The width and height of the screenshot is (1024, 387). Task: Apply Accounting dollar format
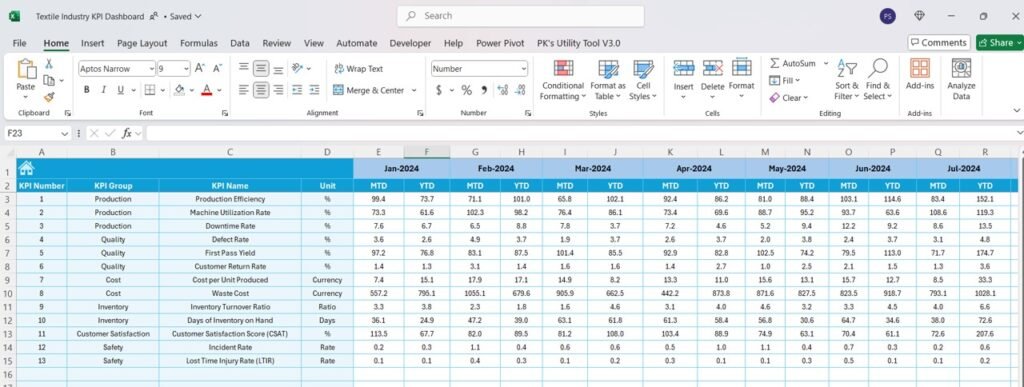point(439,90)
